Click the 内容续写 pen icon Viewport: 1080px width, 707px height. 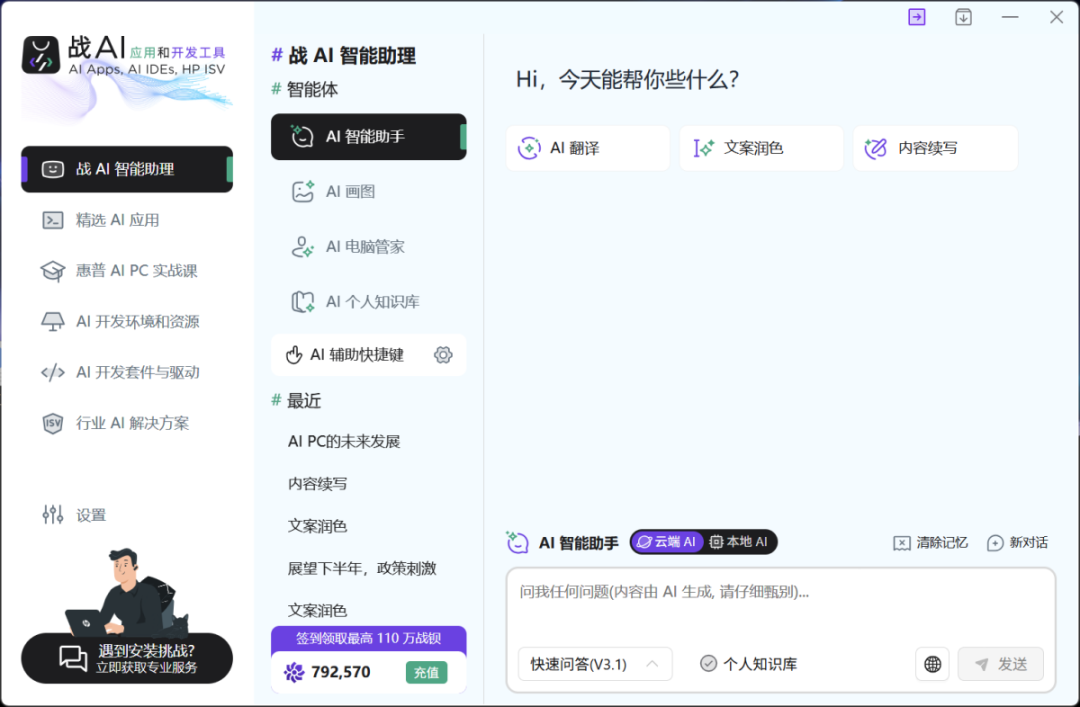click(876, 148)
